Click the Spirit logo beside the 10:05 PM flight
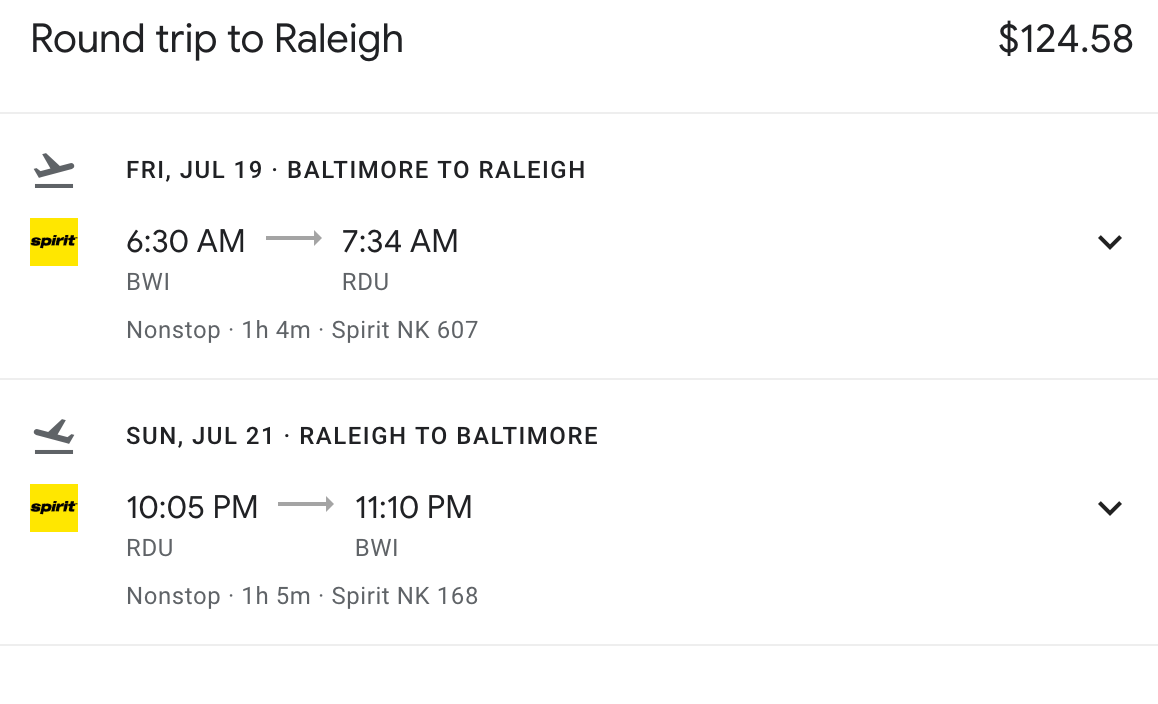This screenshot has width=1158, height=704. [x=54, y=508]
